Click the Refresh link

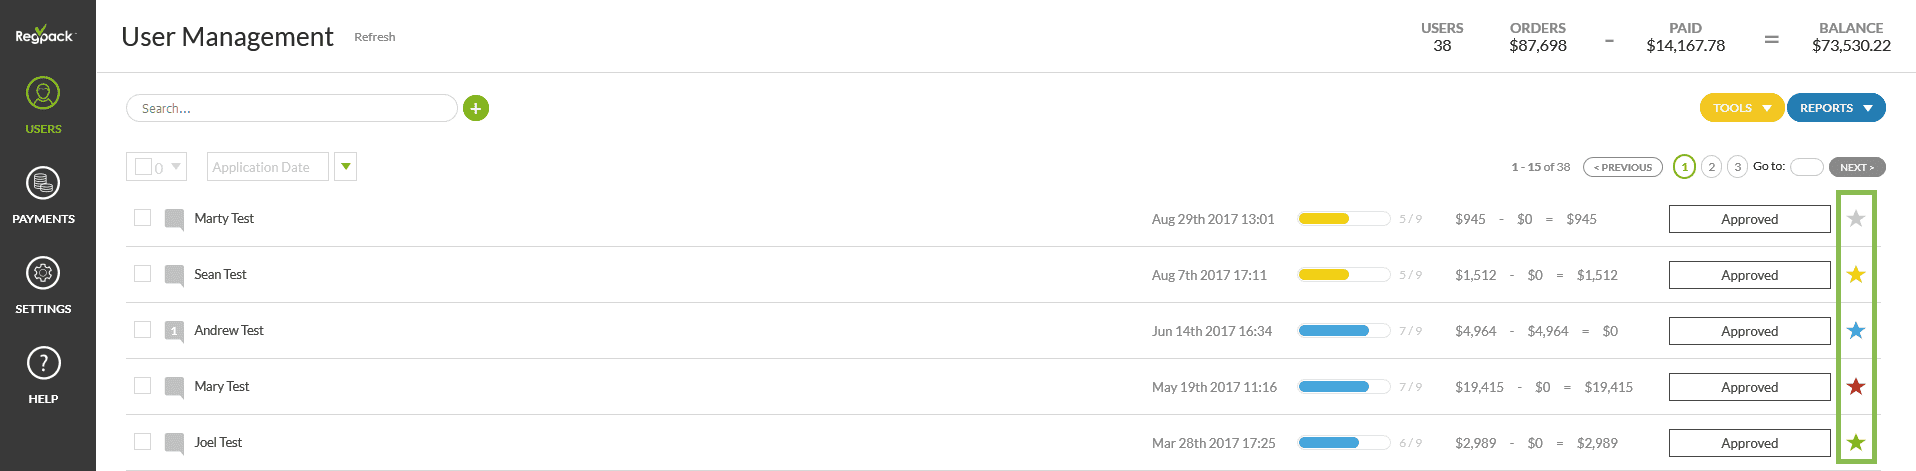point(375,37)
